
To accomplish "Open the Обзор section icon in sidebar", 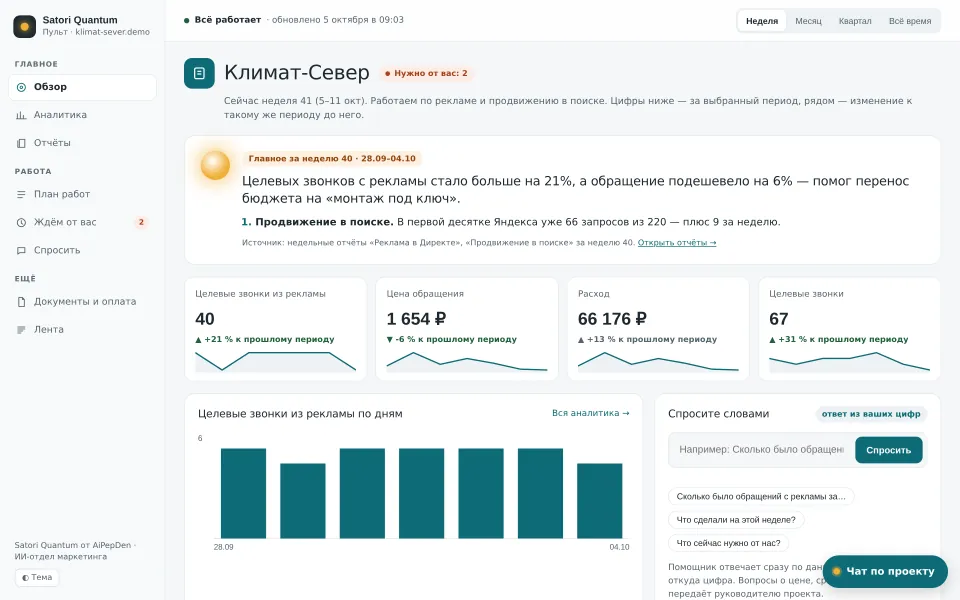I will click(21, 87).
